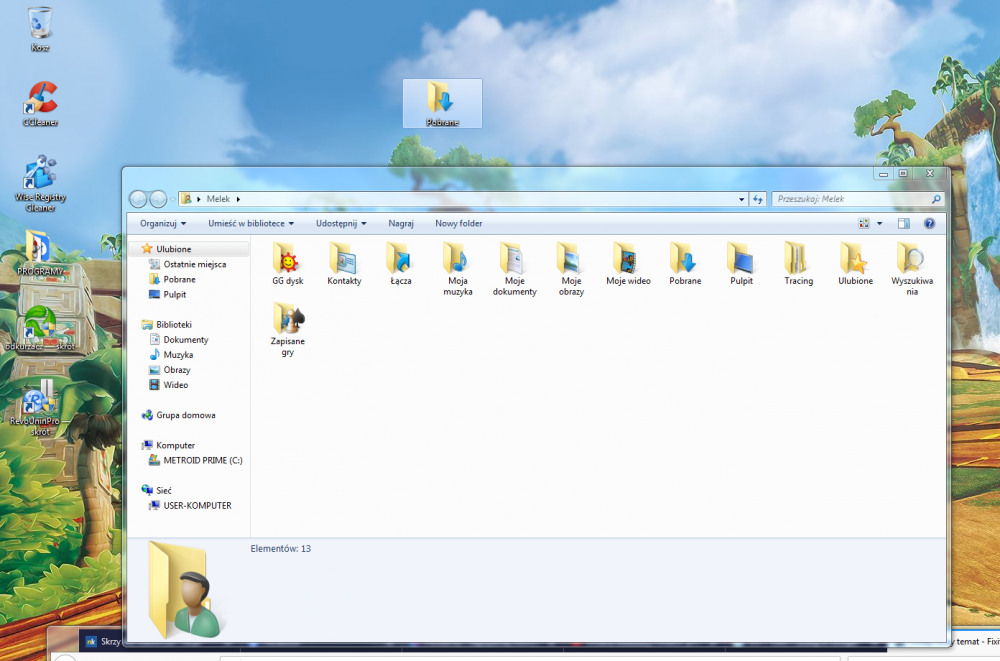Expand the Udostępnij dropdown
Image resolution: width=1000 pixels, height=661 pixels.
click(x=341, y=224)
